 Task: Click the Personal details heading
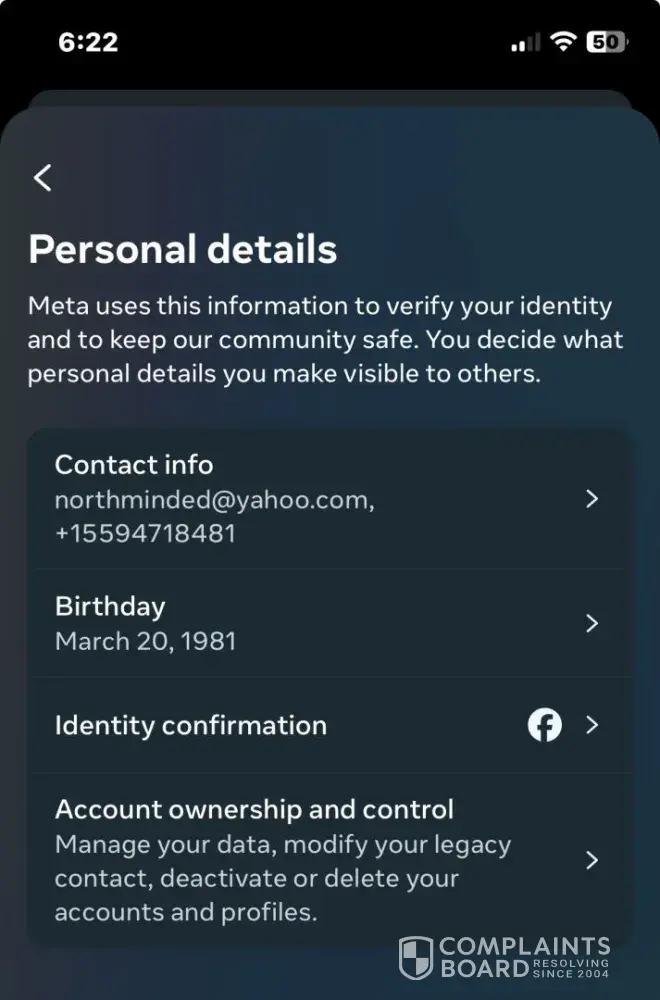click(x=182, y=249)
